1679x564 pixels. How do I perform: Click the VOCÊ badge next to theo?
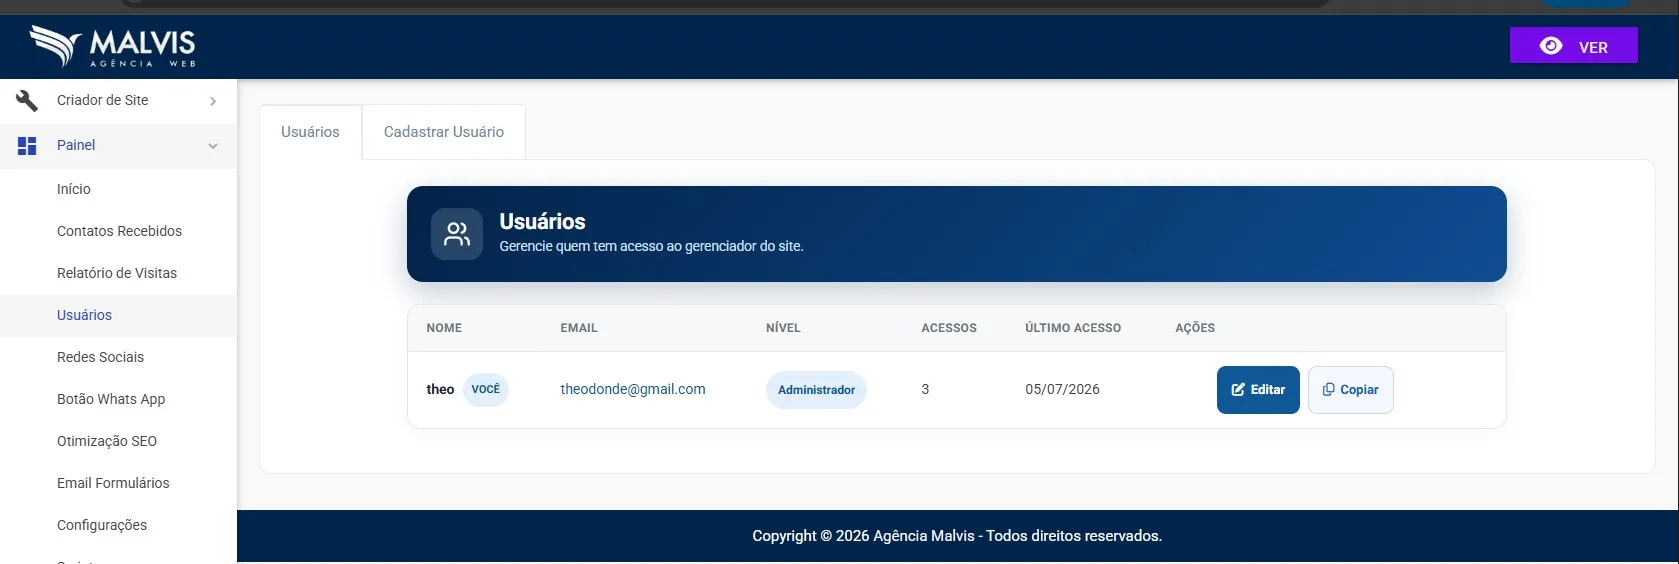pos(485,389)
